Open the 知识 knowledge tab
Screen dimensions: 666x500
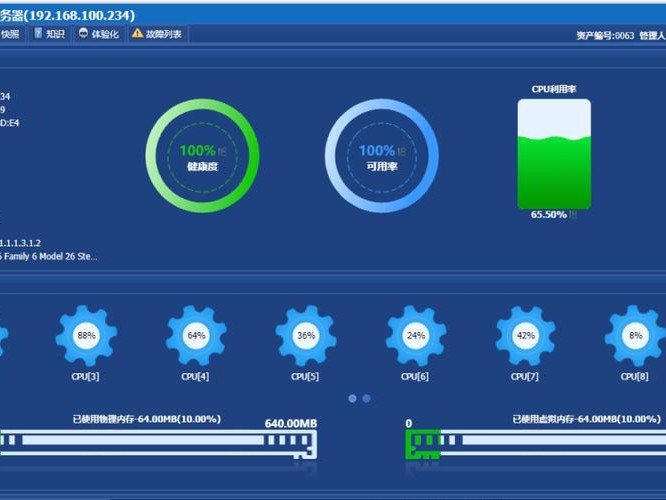(50, 34)
